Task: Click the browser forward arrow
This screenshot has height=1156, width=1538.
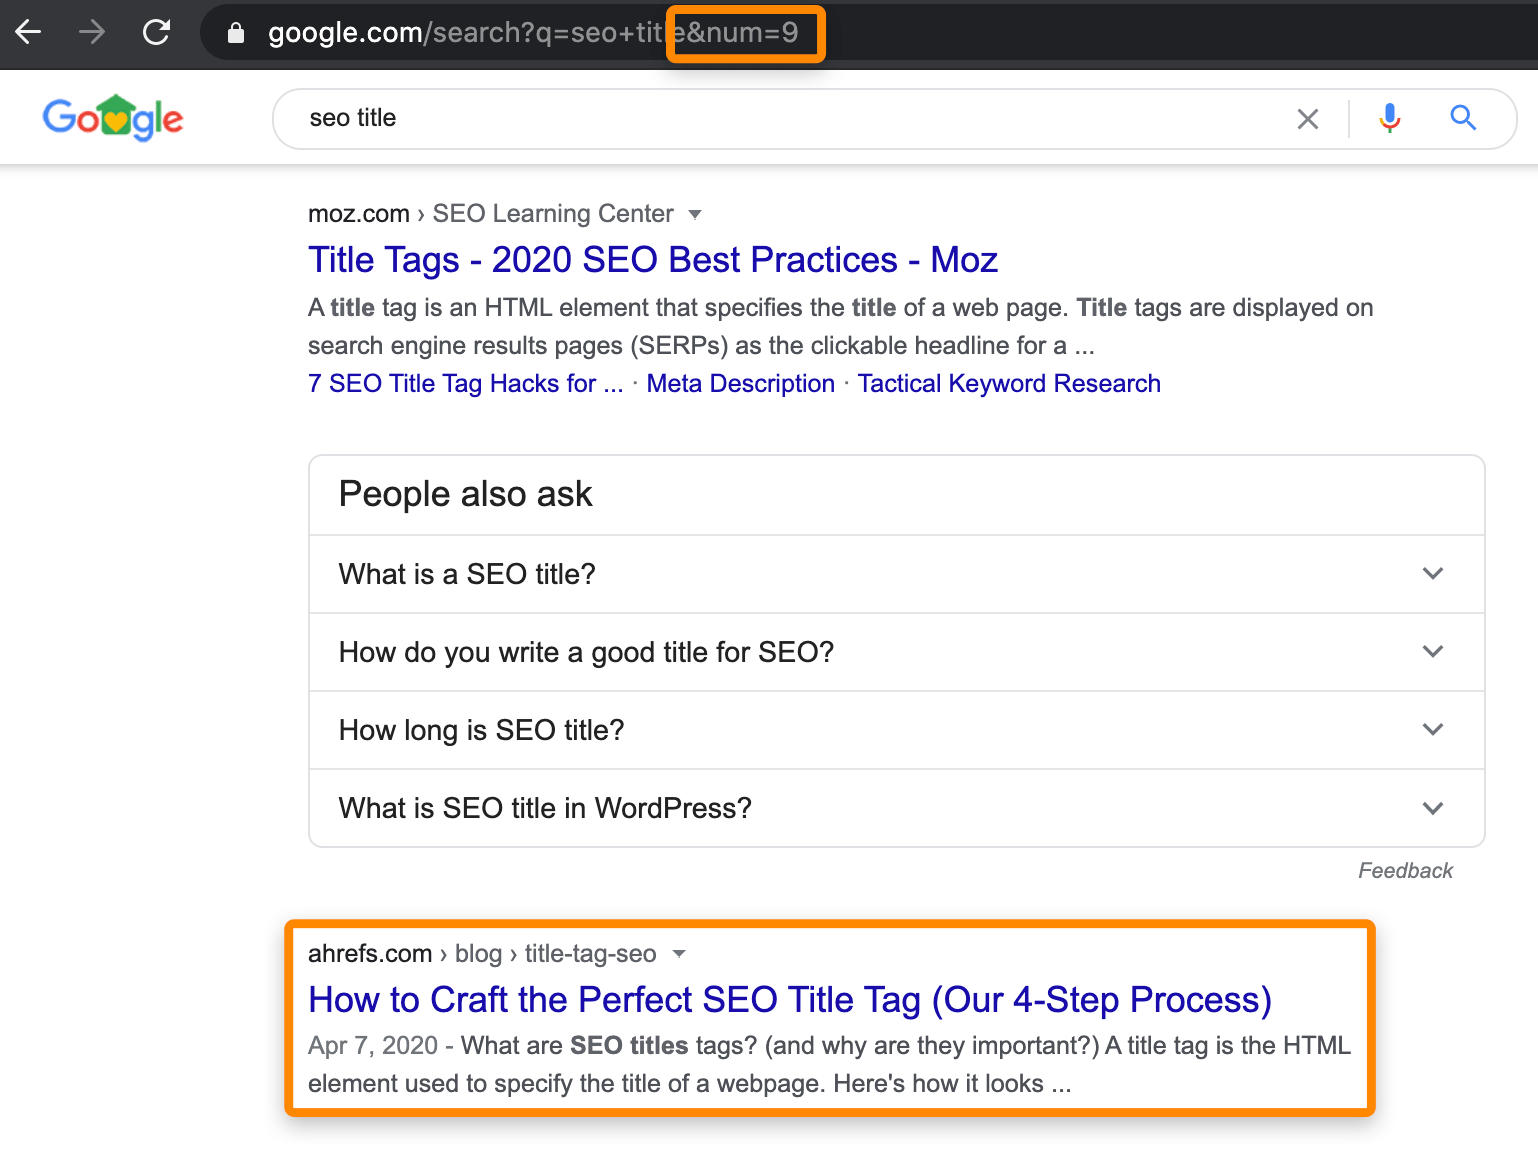Action: (92, 33)
